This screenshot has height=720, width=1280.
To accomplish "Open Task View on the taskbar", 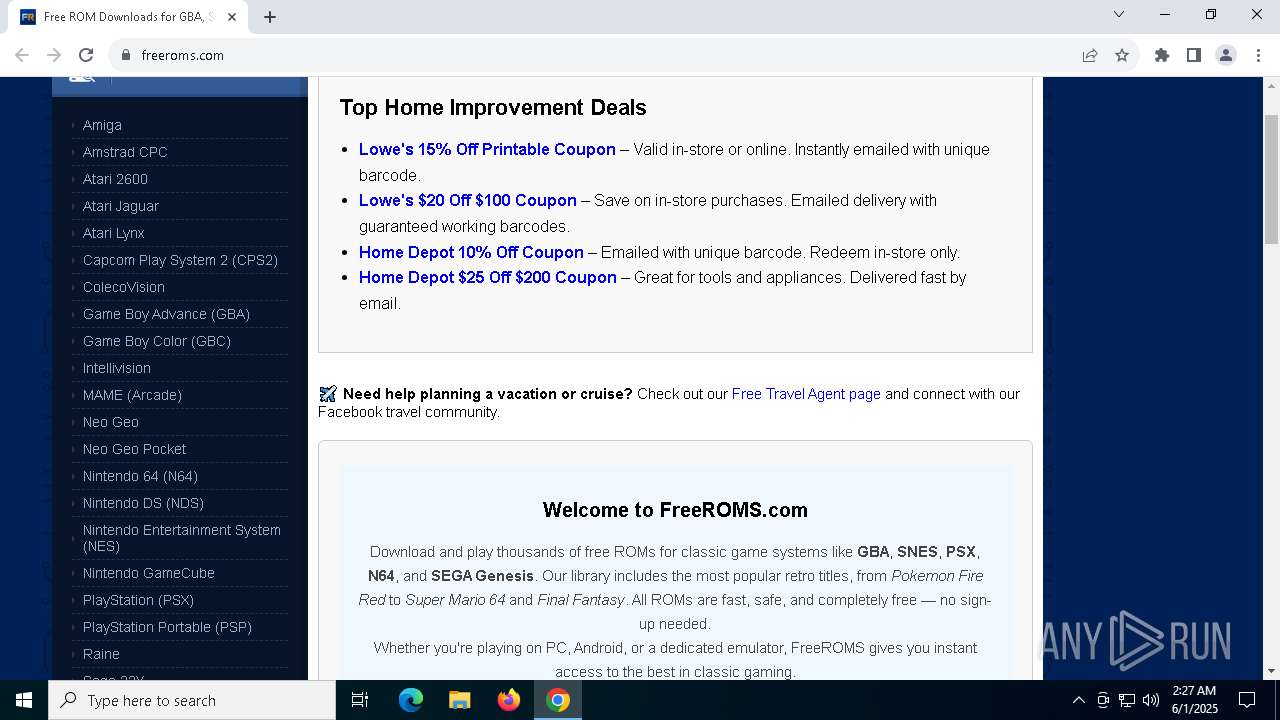I will tap(360, 700).
